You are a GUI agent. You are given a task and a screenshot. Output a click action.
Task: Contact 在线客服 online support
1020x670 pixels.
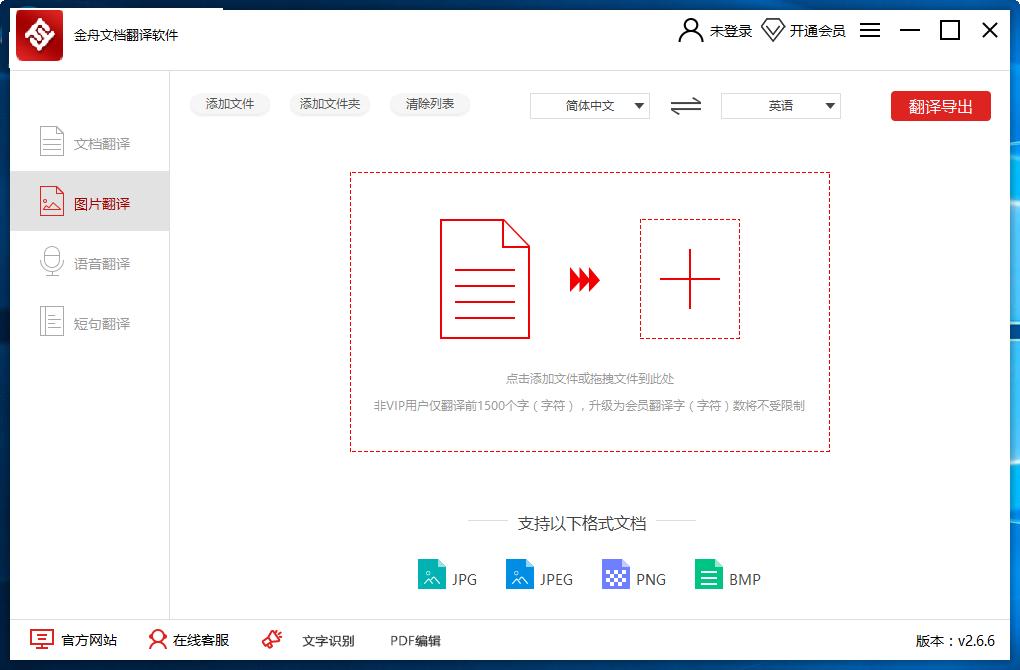189,640
